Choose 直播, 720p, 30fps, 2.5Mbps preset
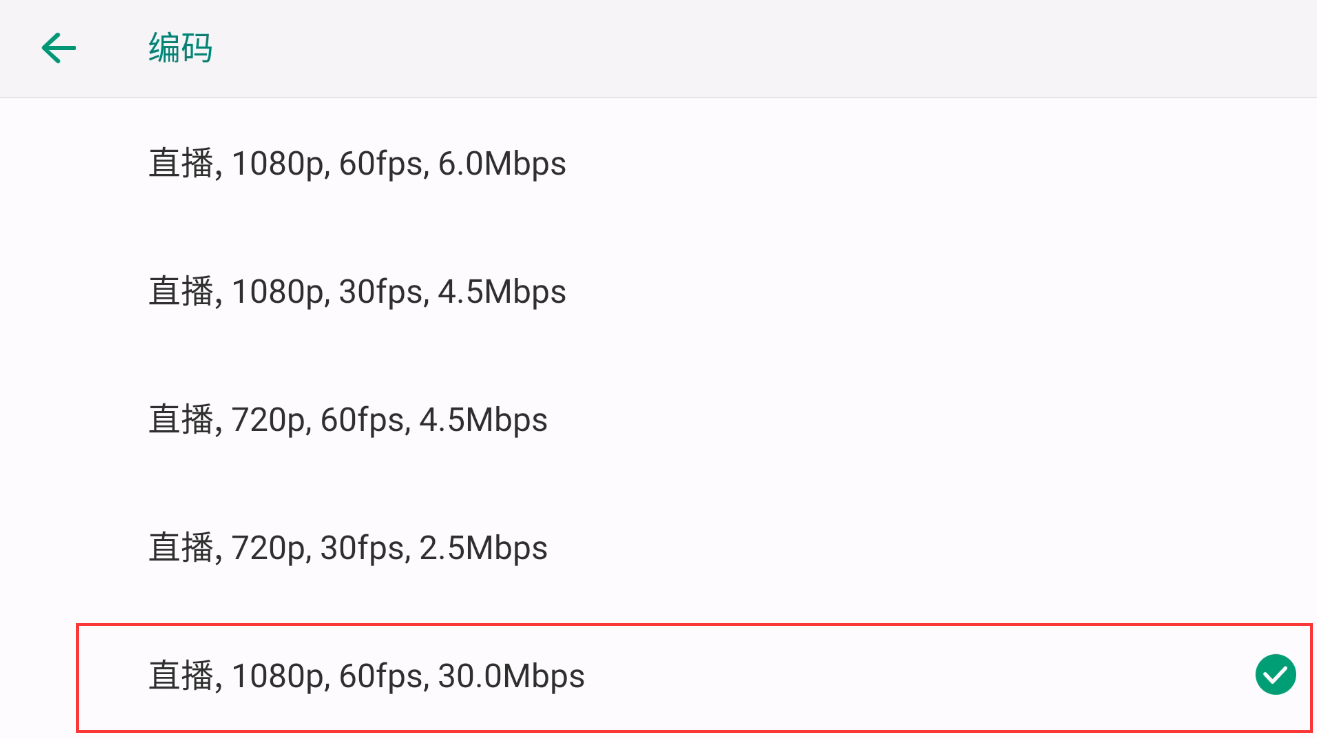The height and width of the screenshot is (739, 1317). pyautogui.click(x=658, y=548)
